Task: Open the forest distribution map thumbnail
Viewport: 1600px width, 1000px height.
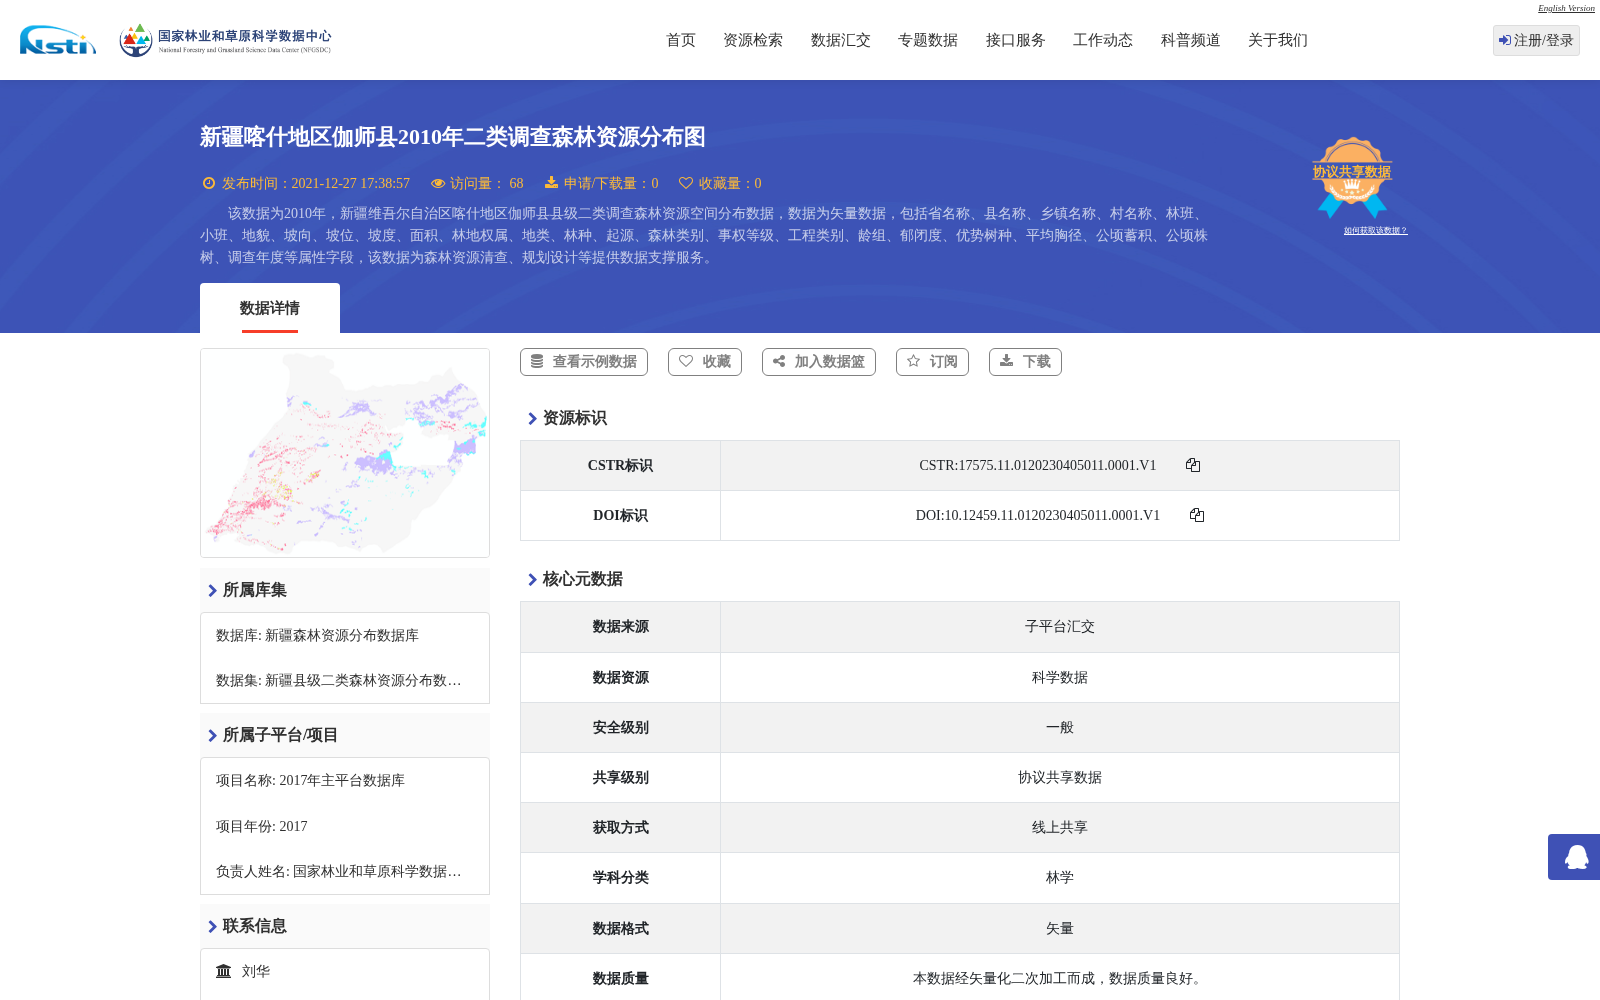Action: click(x=345, y=453)
